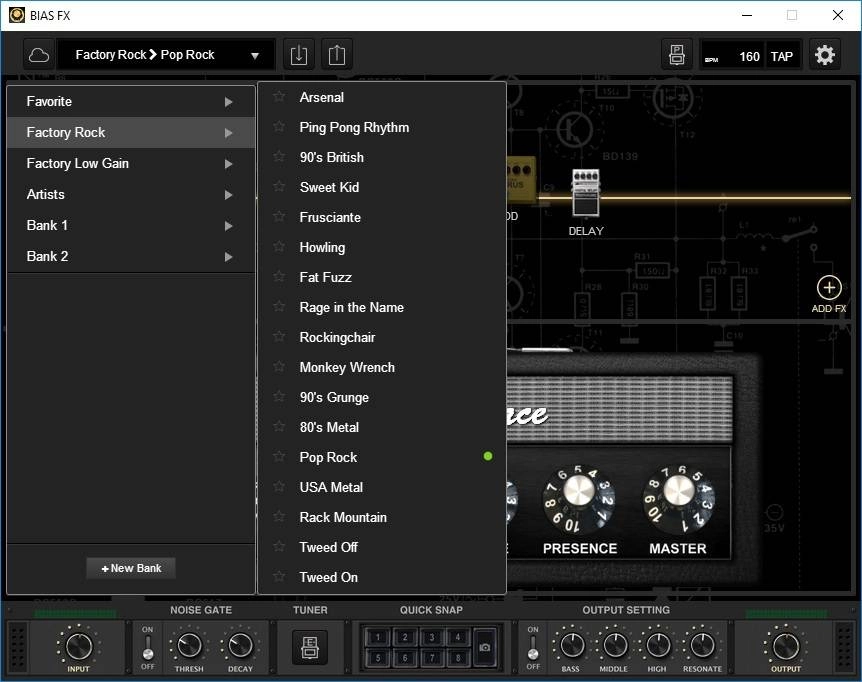Click the ADD FX plus icon
The width and height of the screenshot is (862, 682).
tap(829, 287)
